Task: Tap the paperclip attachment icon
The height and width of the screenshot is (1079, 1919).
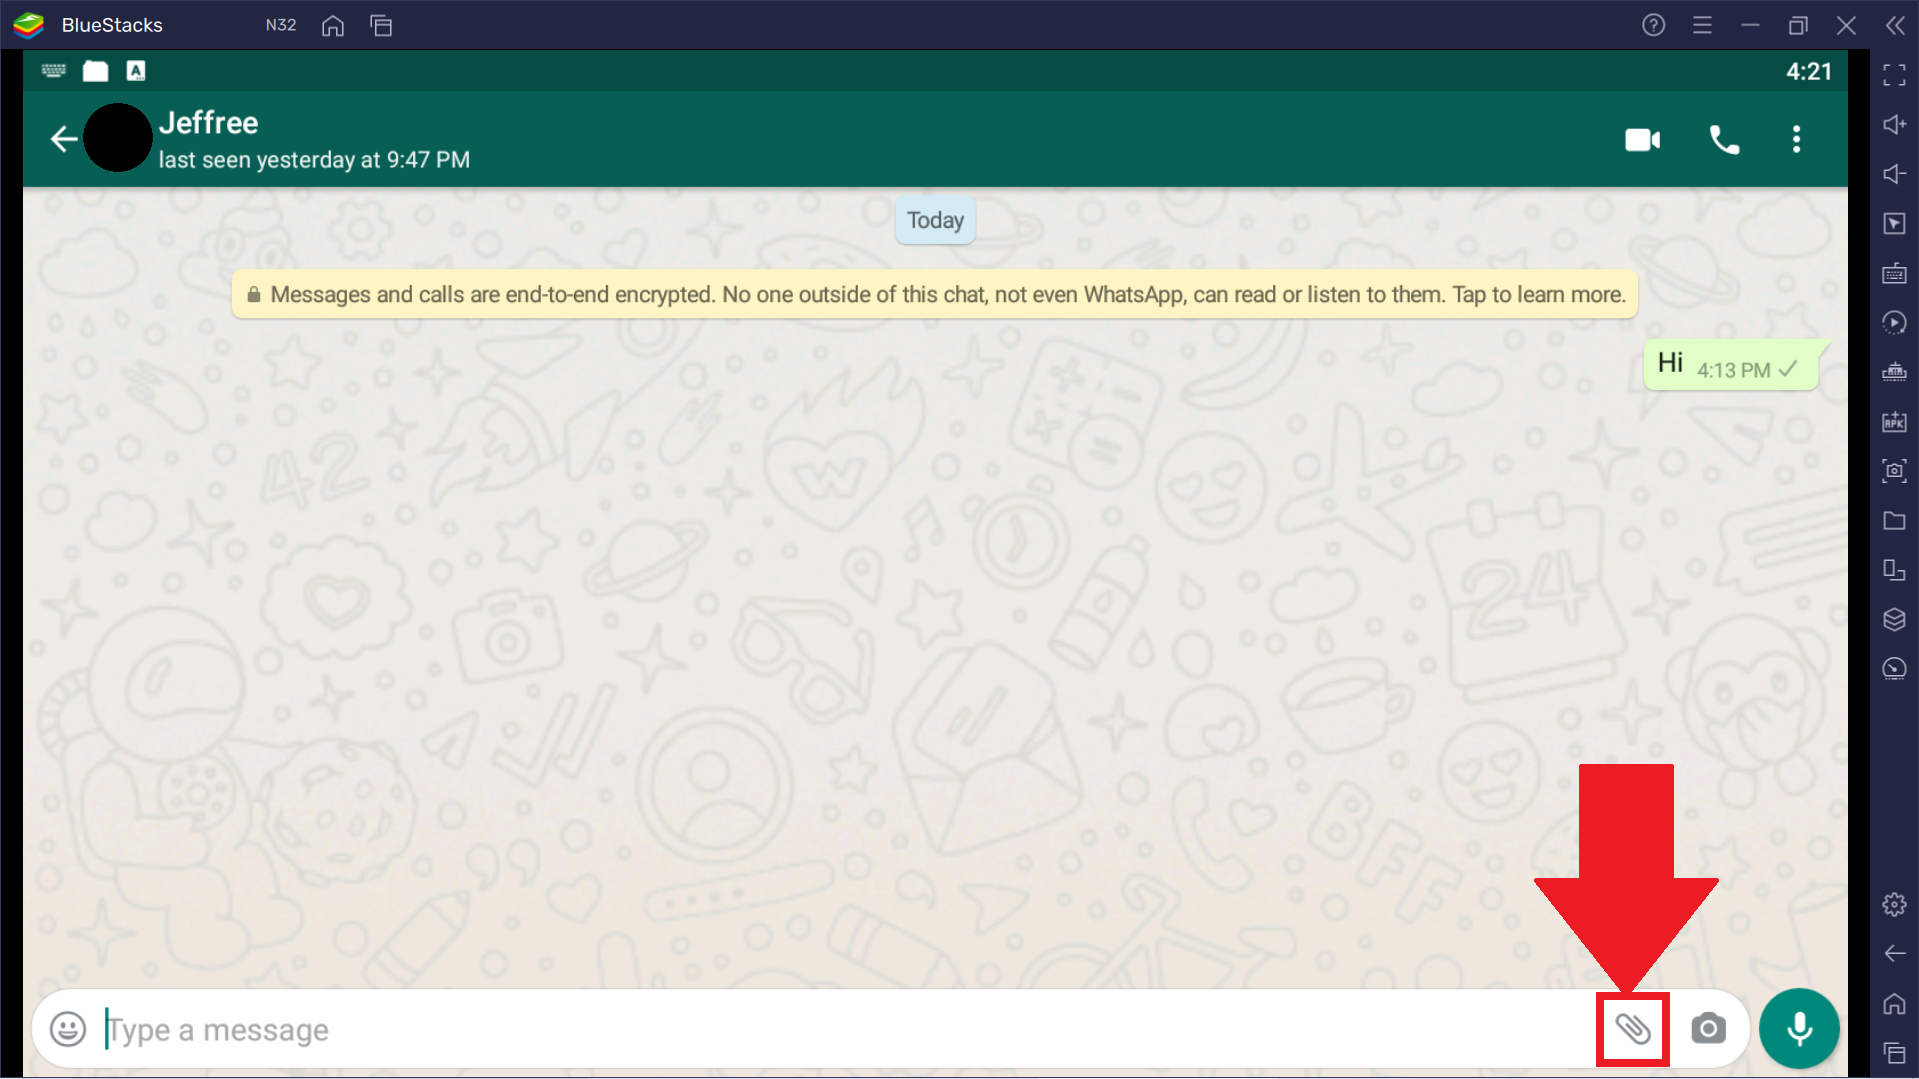Action: pyautogui.click(x=1633, y=1028)
